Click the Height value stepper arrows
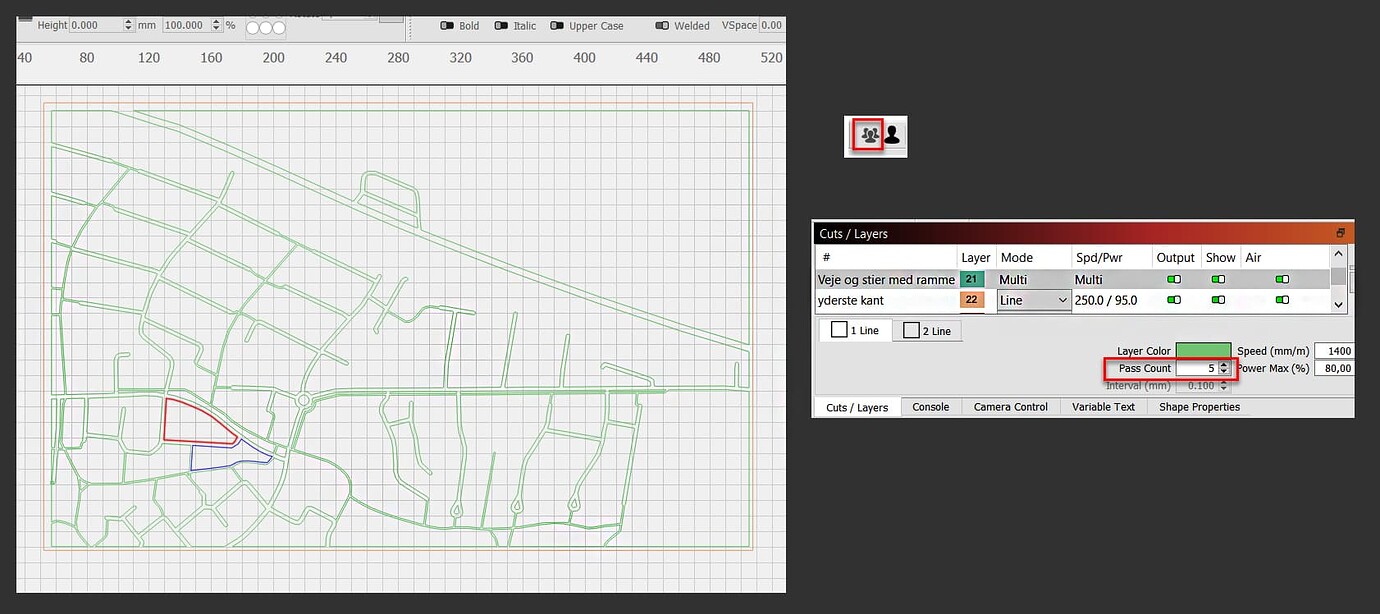 click(129, 25)
